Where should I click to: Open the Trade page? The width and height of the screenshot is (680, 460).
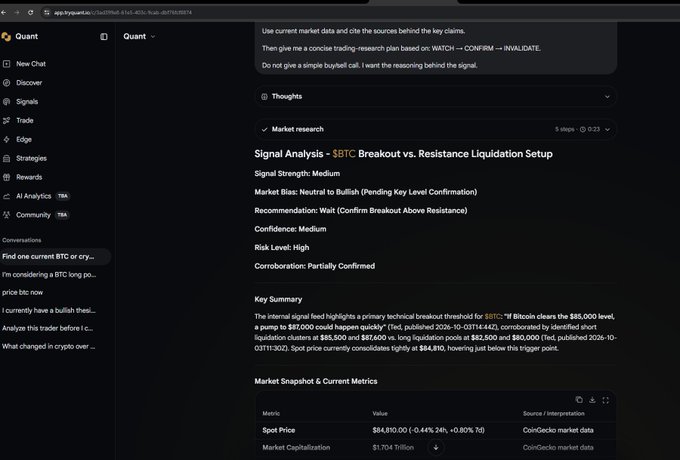coord(25,121)
